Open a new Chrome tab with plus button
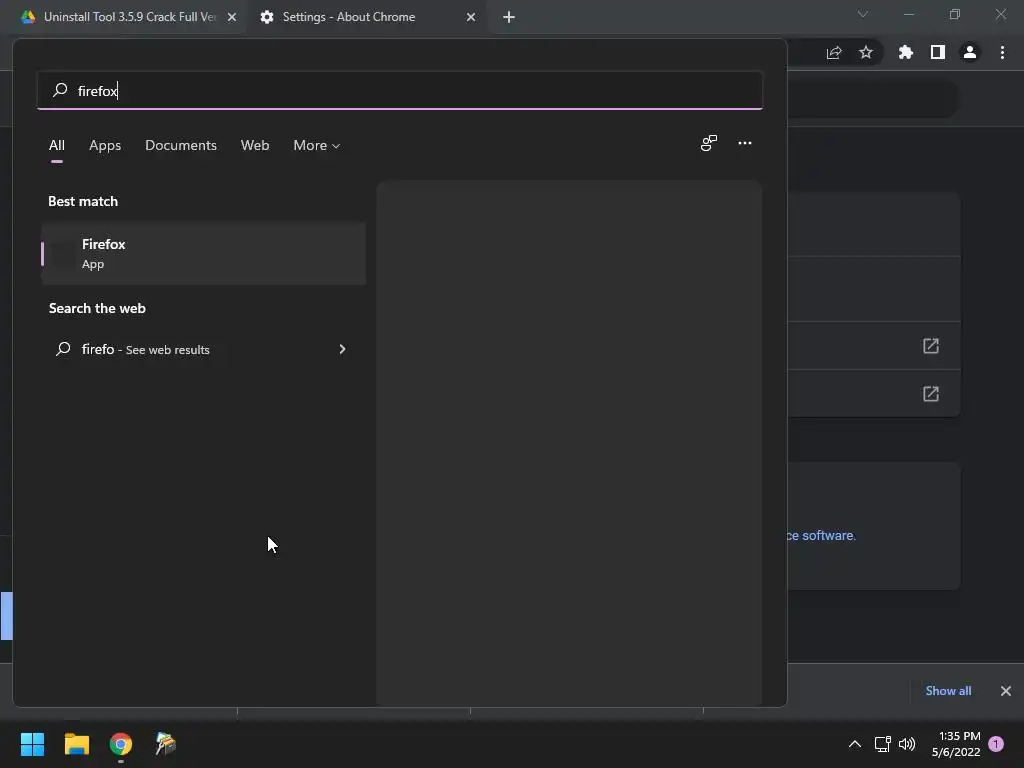Screen dimensions: 1024x768 [x=509, y=17]
